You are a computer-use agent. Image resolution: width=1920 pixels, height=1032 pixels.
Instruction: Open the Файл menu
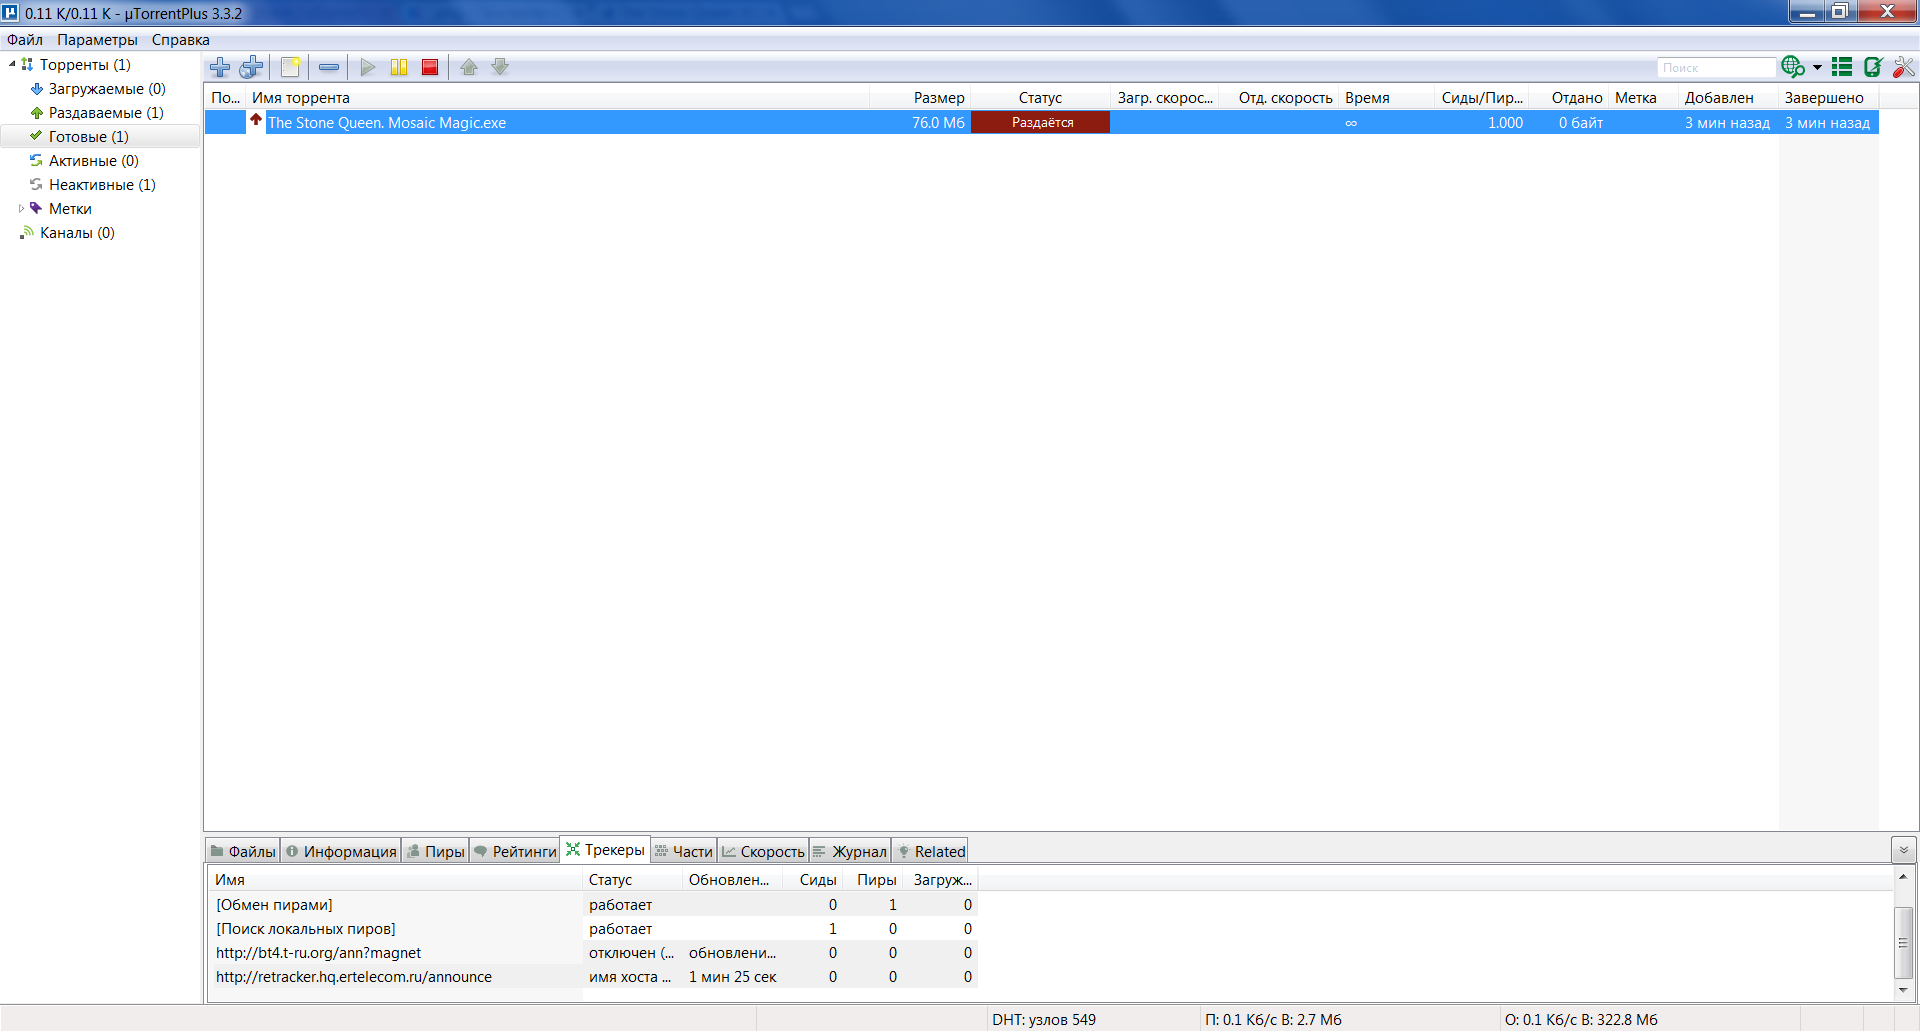click(25, 40)
